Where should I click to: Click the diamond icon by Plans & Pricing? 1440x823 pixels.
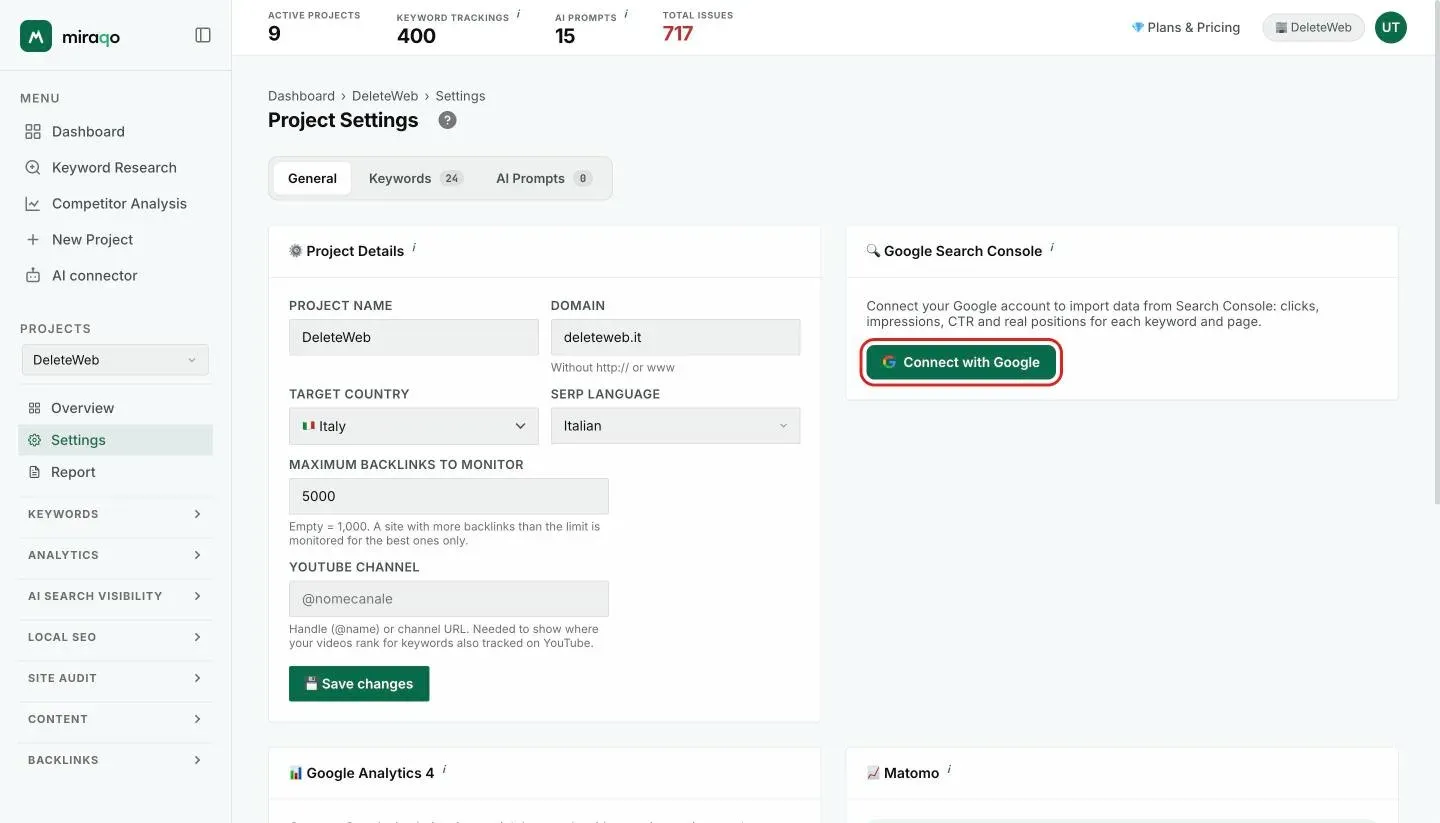click(x=1137, y=28)
